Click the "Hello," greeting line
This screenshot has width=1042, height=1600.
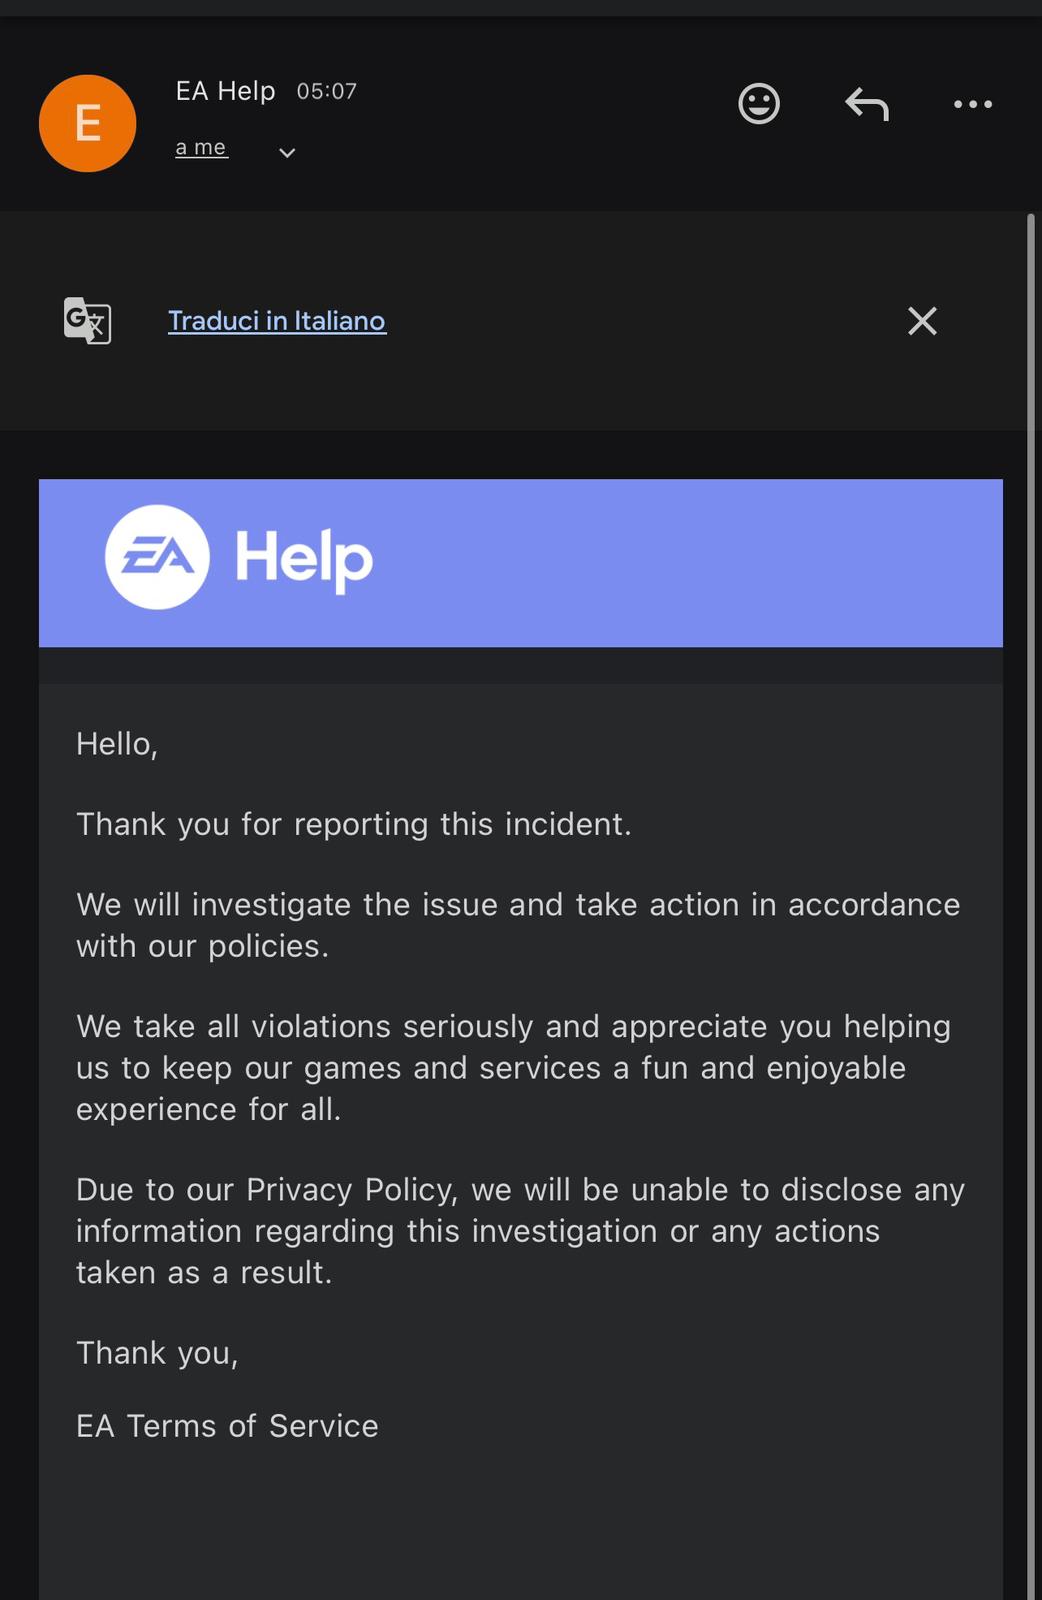(117, 744)
